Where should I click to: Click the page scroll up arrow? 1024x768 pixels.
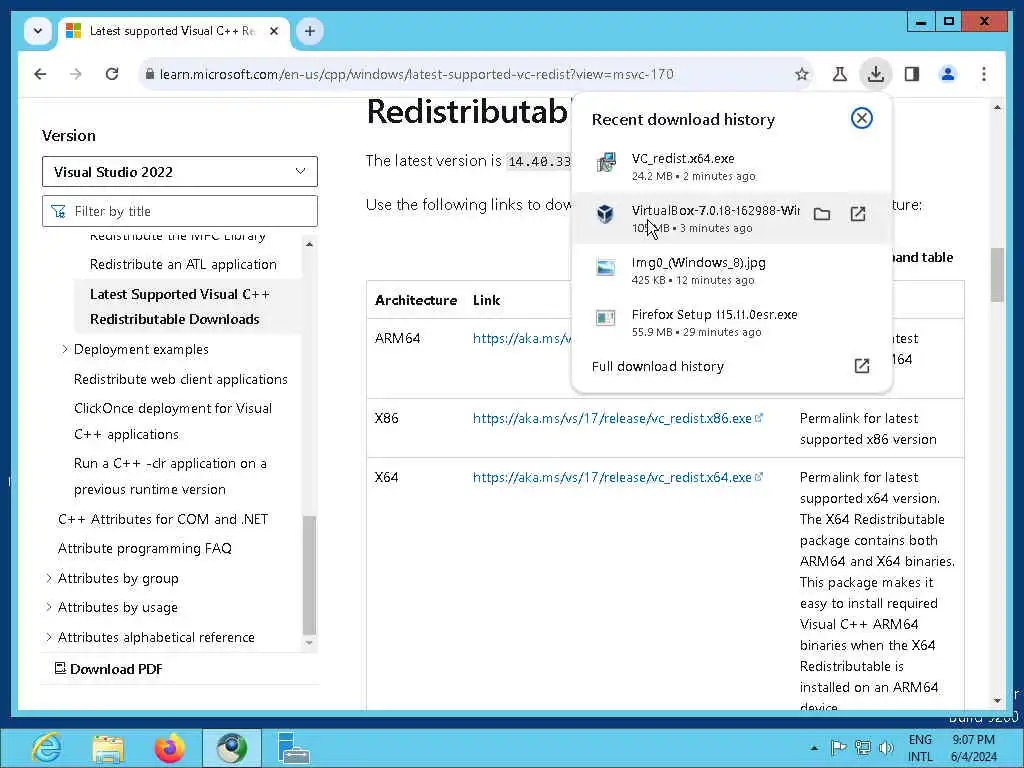click(x=997, y=108)
